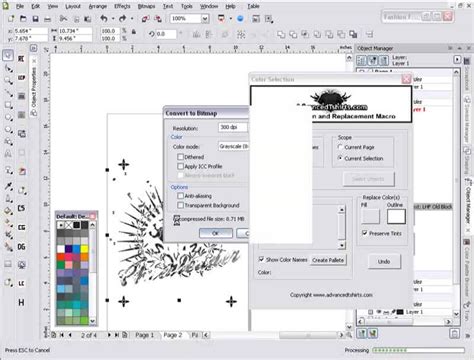
Task: Select the Current Selection radio button
Action: (x=340, y=158)
